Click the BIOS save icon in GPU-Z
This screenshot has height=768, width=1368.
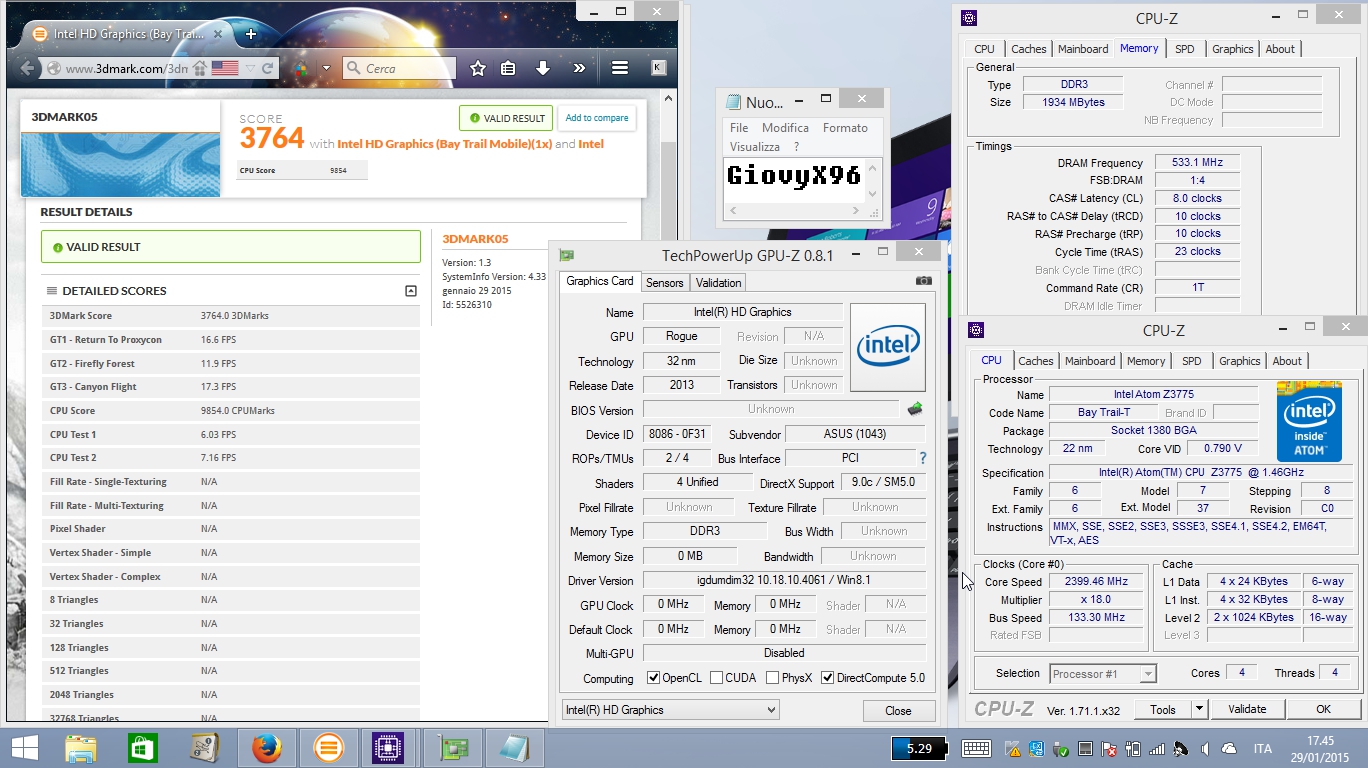click(x=914, y=409)
